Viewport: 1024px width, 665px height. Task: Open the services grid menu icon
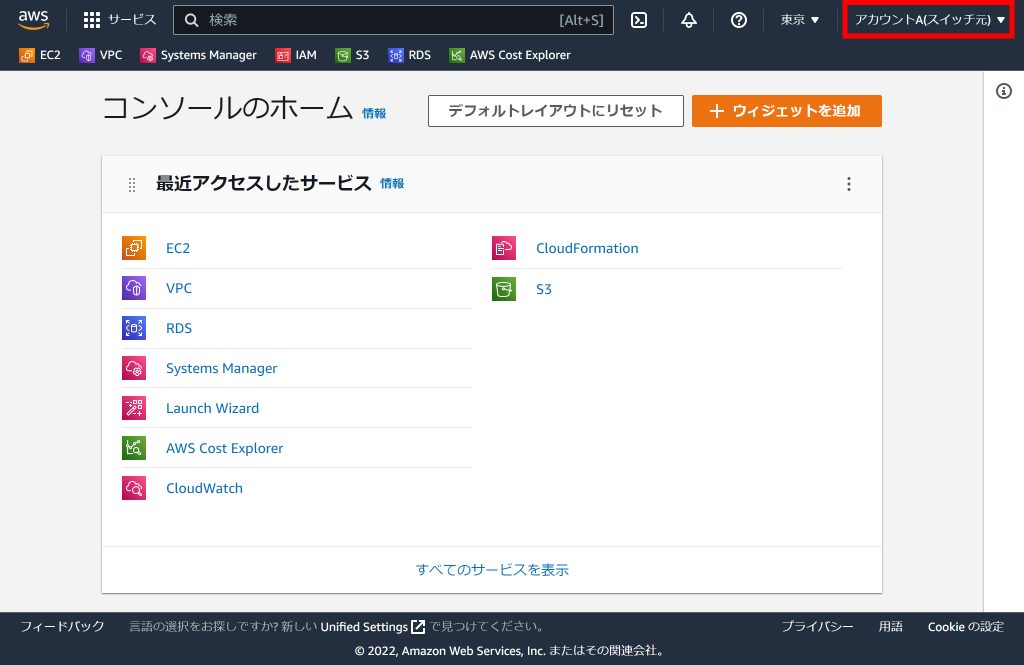(x=92, y=20)
